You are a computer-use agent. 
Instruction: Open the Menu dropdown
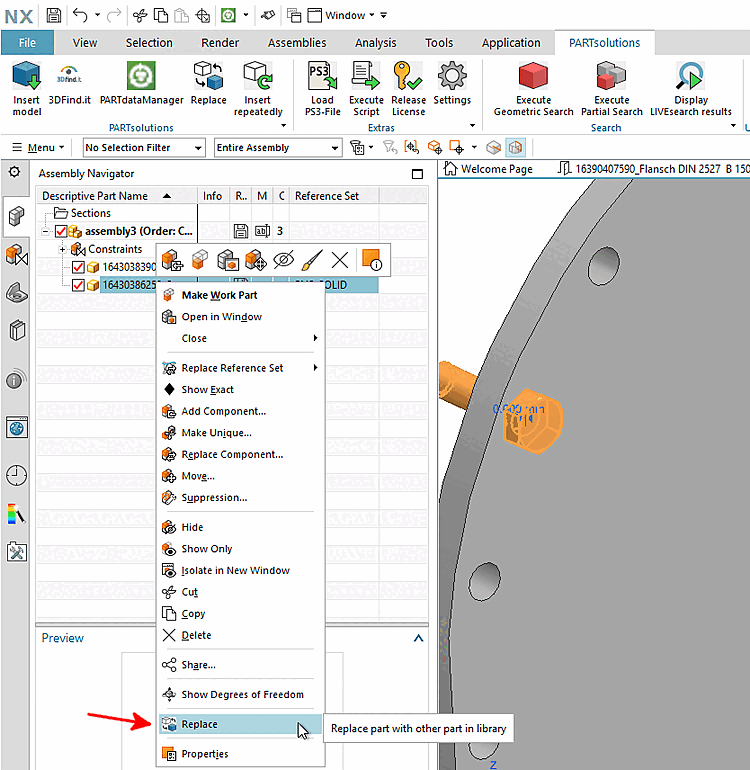coord(38,147)
